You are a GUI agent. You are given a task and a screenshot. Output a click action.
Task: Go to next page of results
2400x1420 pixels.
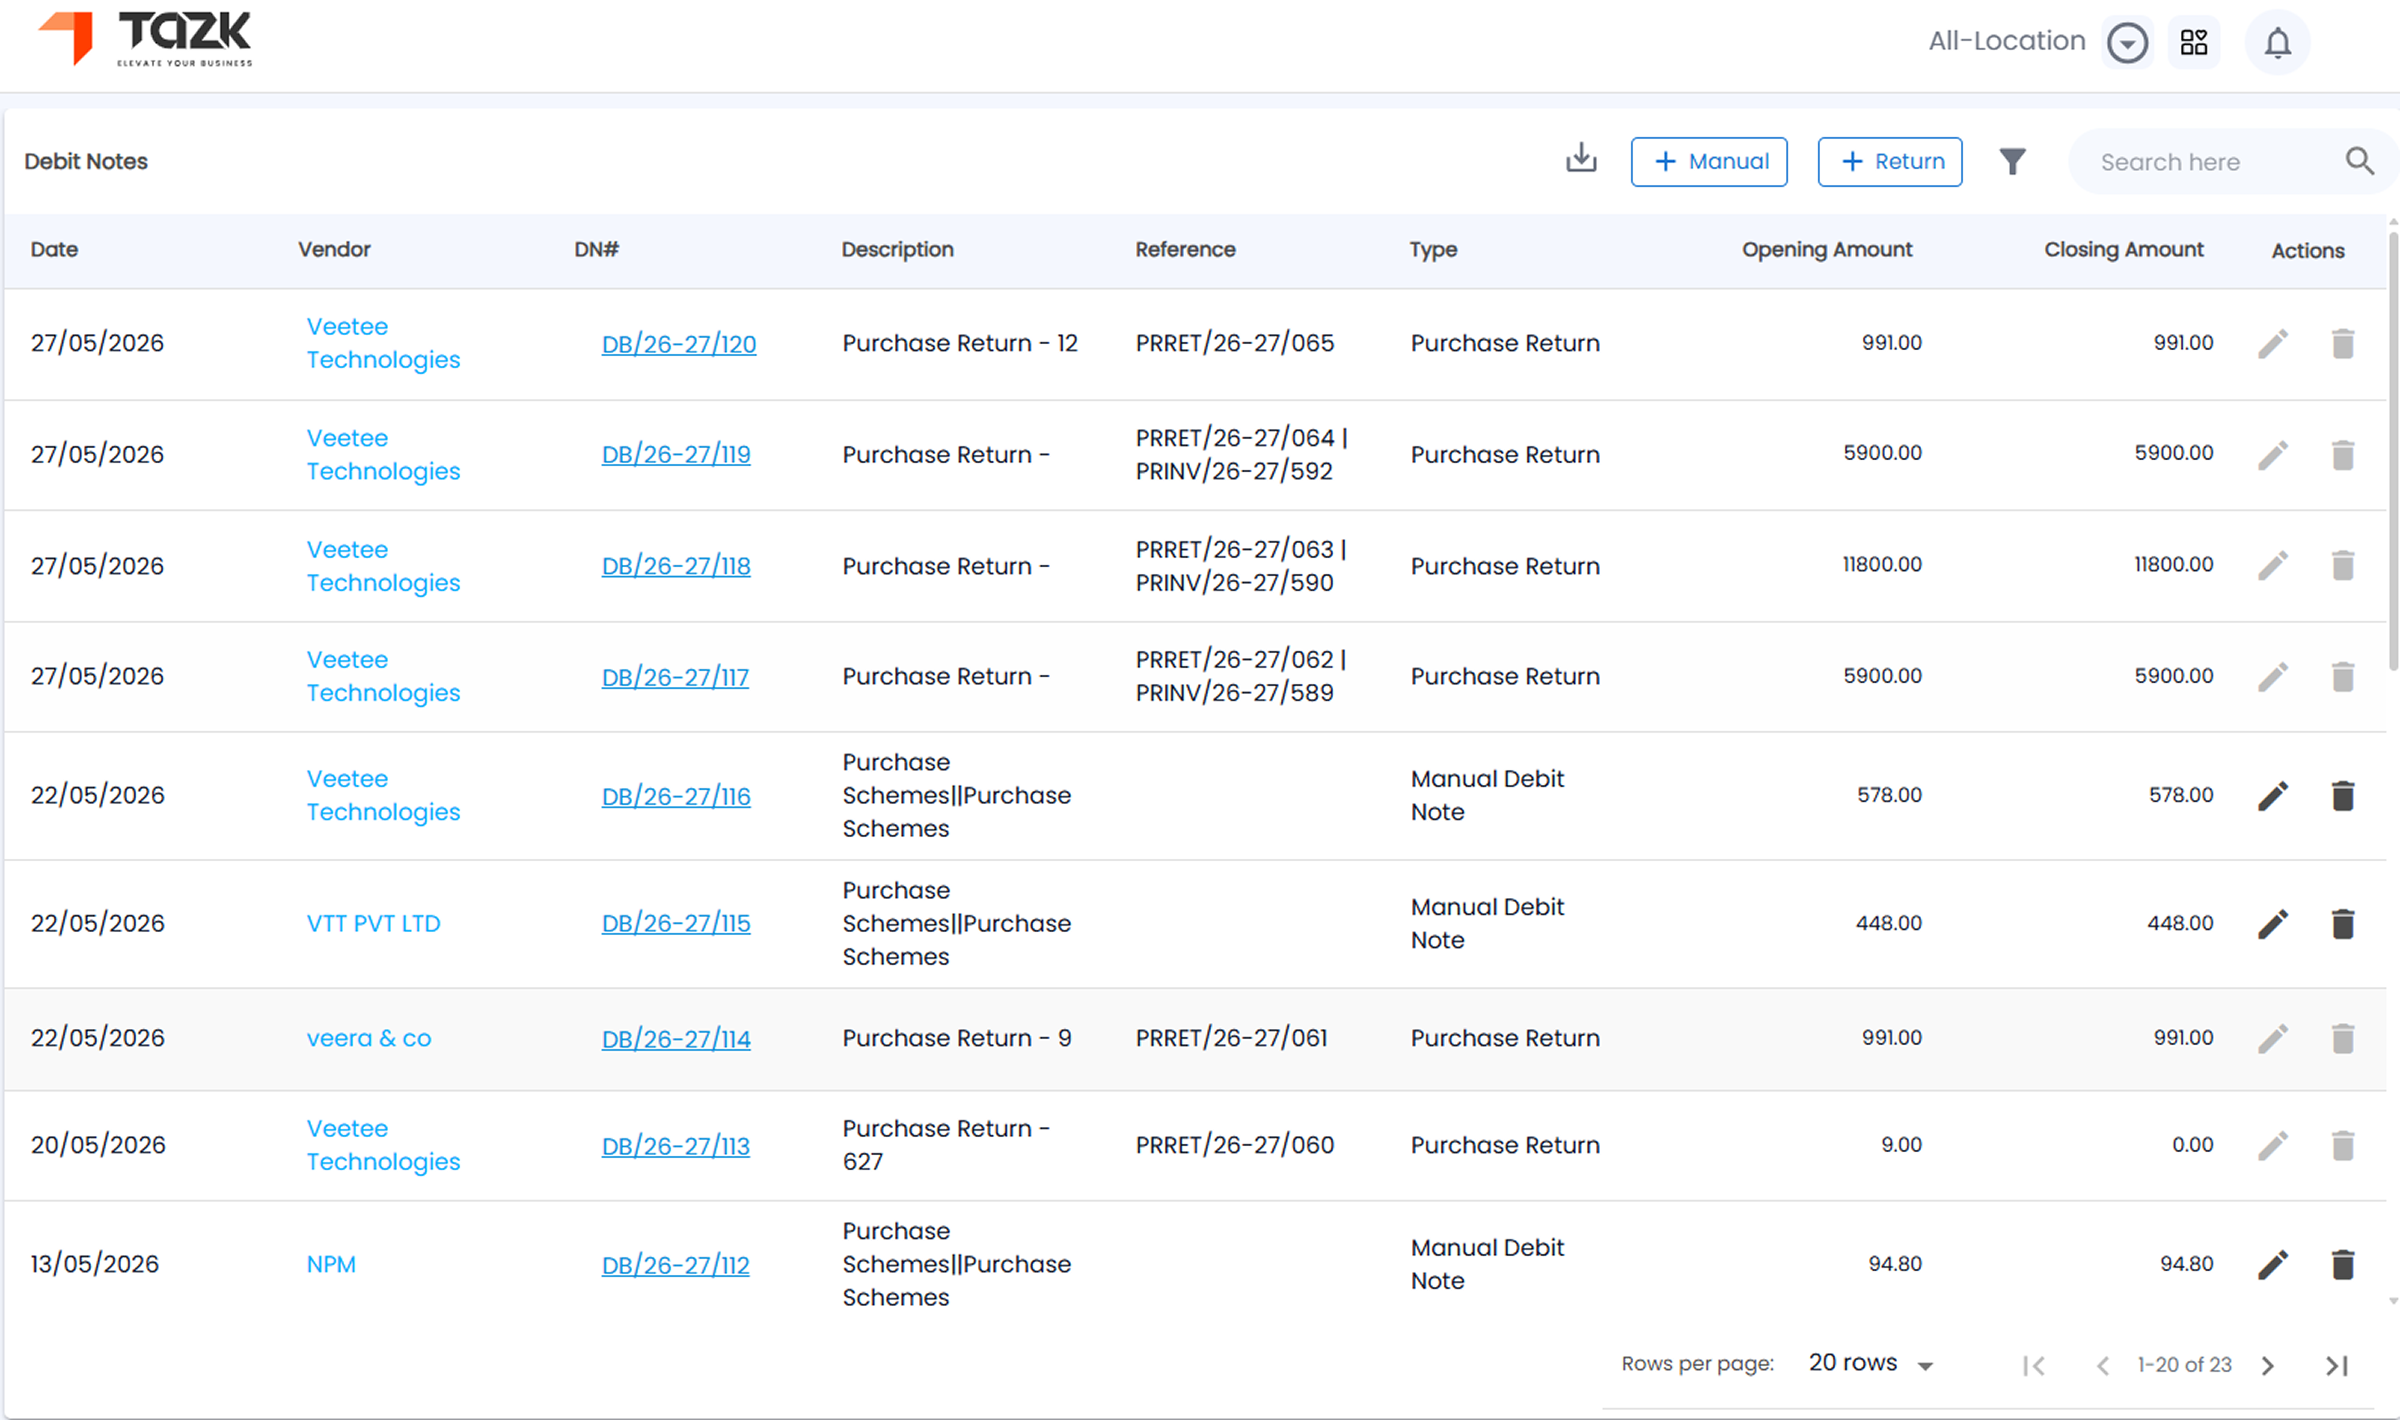[2267, 1365]
